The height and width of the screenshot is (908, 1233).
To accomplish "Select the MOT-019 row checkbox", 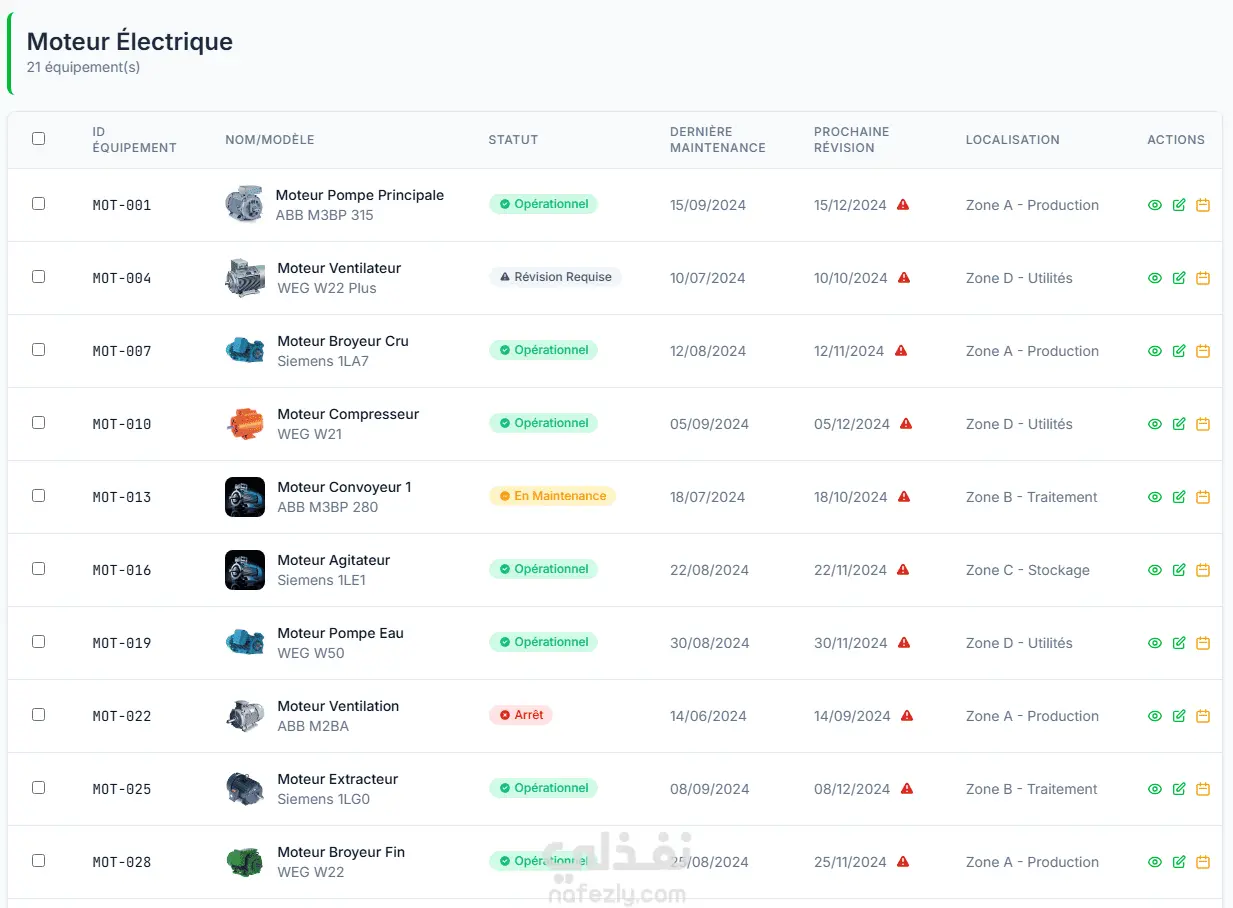I will (x=38, y=641).
